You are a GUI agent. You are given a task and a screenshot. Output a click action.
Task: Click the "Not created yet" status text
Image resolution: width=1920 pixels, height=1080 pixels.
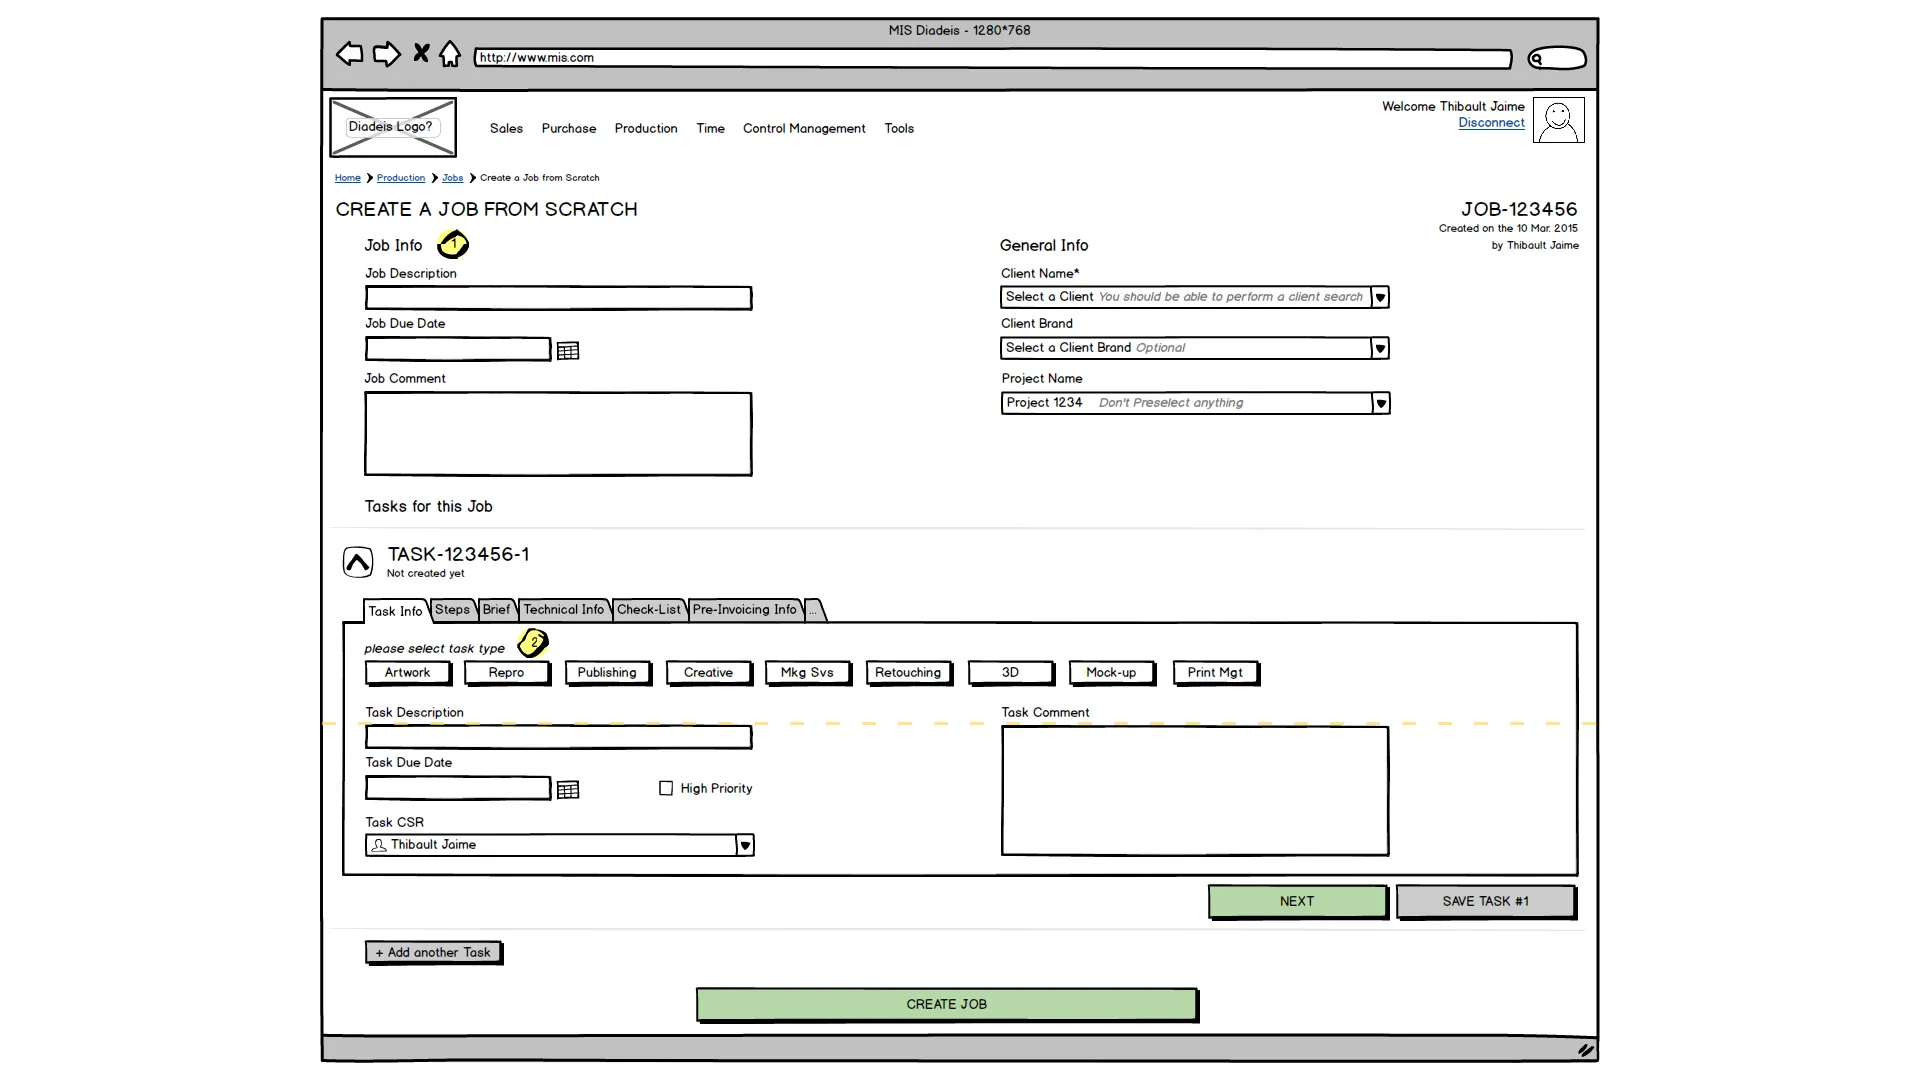pyautogui.click(x=425, y=574)
